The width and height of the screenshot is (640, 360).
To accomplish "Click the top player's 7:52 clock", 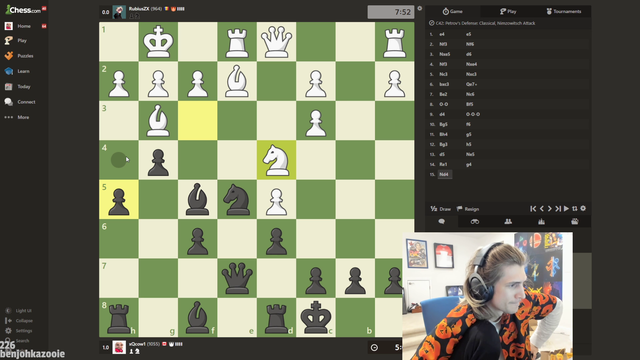I will (391, 12).
